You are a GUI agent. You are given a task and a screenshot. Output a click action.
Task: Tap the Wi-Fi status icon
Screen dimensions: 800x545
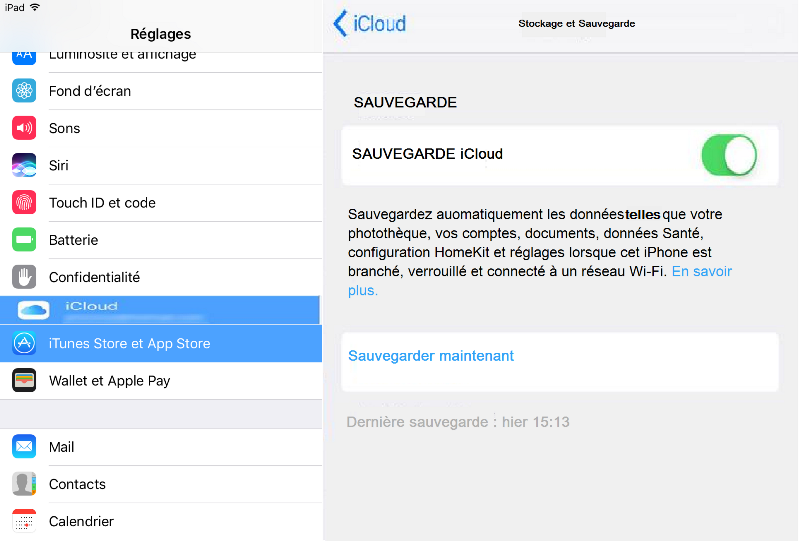point(35,7)
